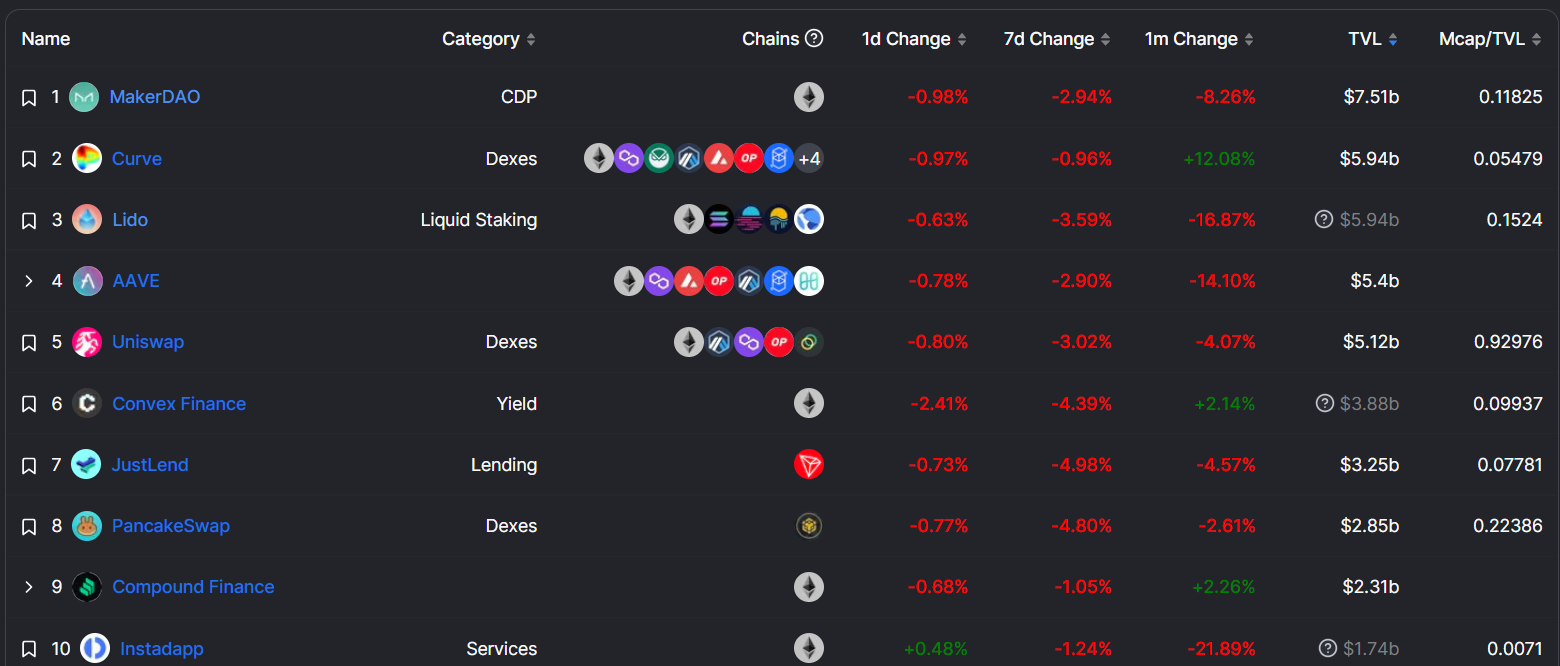Click the PancakeSwap bunny logo icon
The height and width of the screenshot is (666, 1560).
[x=87, y=526]
